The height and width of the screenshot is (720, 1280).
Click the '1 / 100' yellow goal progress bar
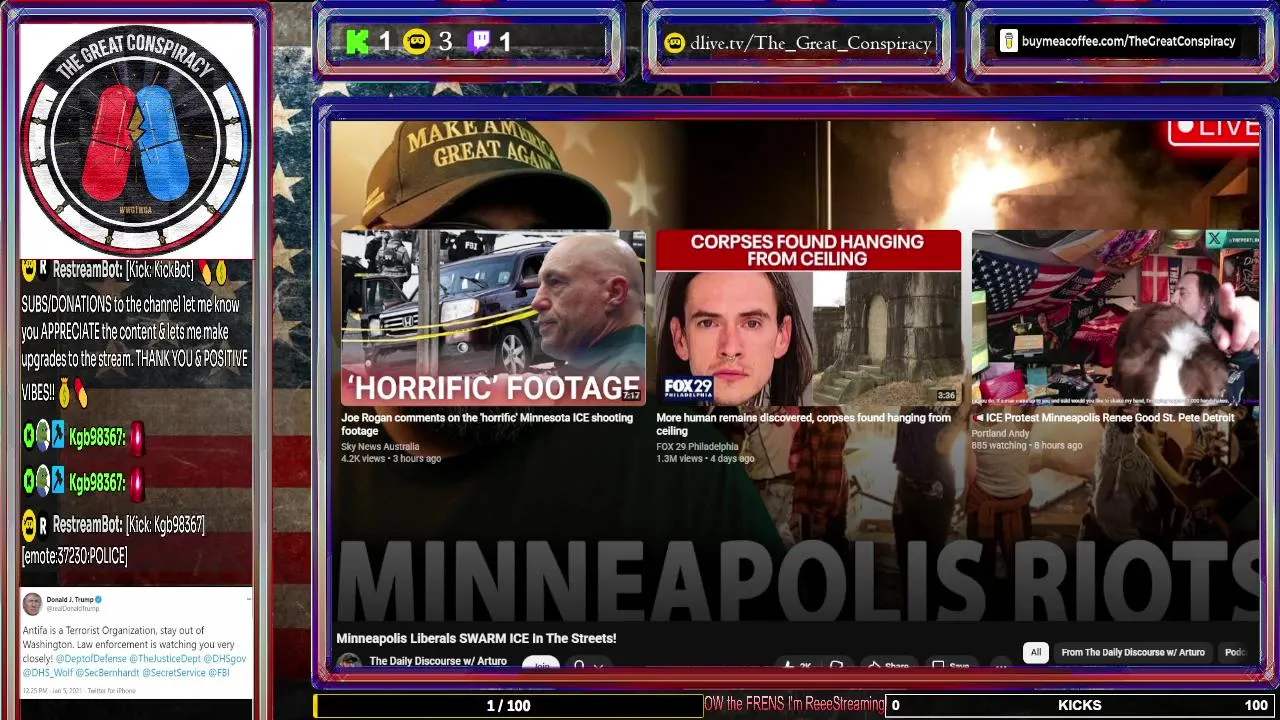point(508,705)
